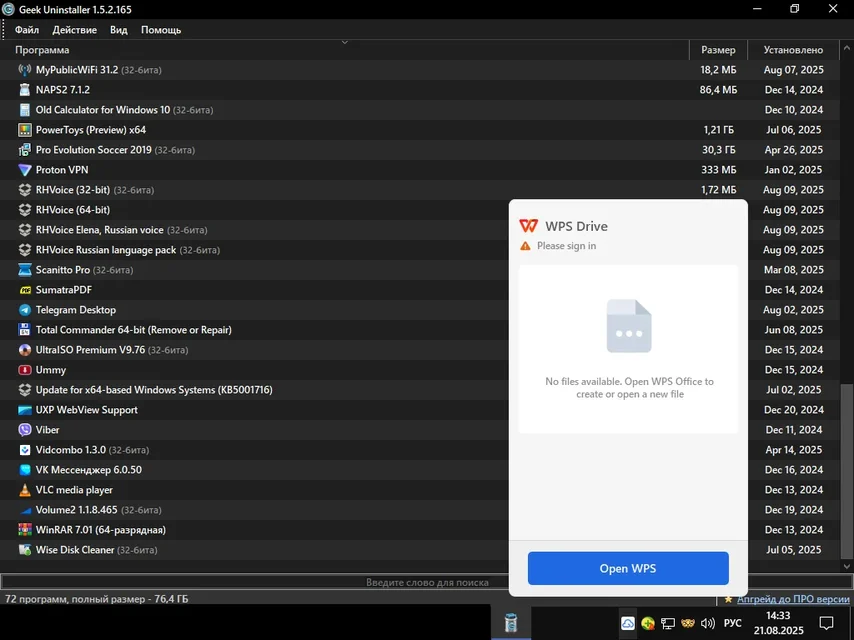This screenshot has width=854, height=640.
Task: Select the Volume2 1.1.8.465 icon
Action: pyautogui.click(x=25, y=510)
